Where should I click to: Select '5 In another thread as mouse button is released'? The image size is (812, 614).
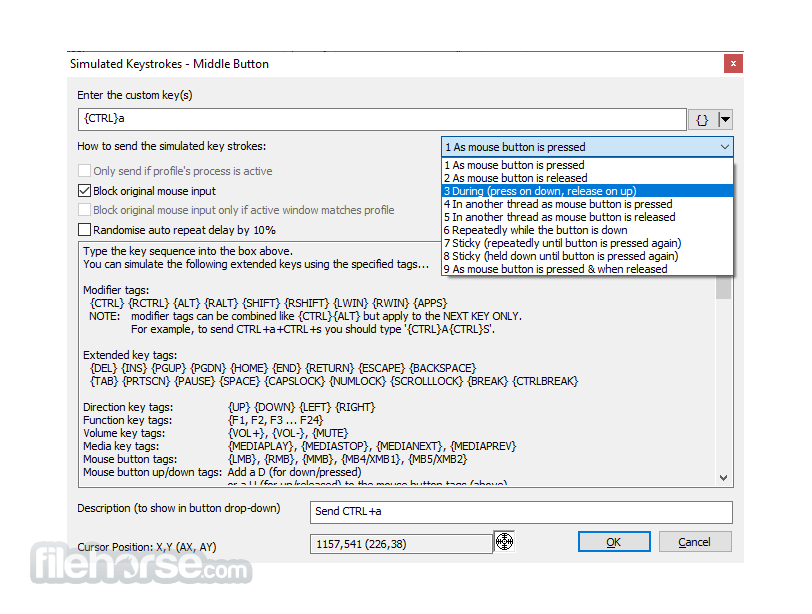pyautogui.click(x=547, y=217)
